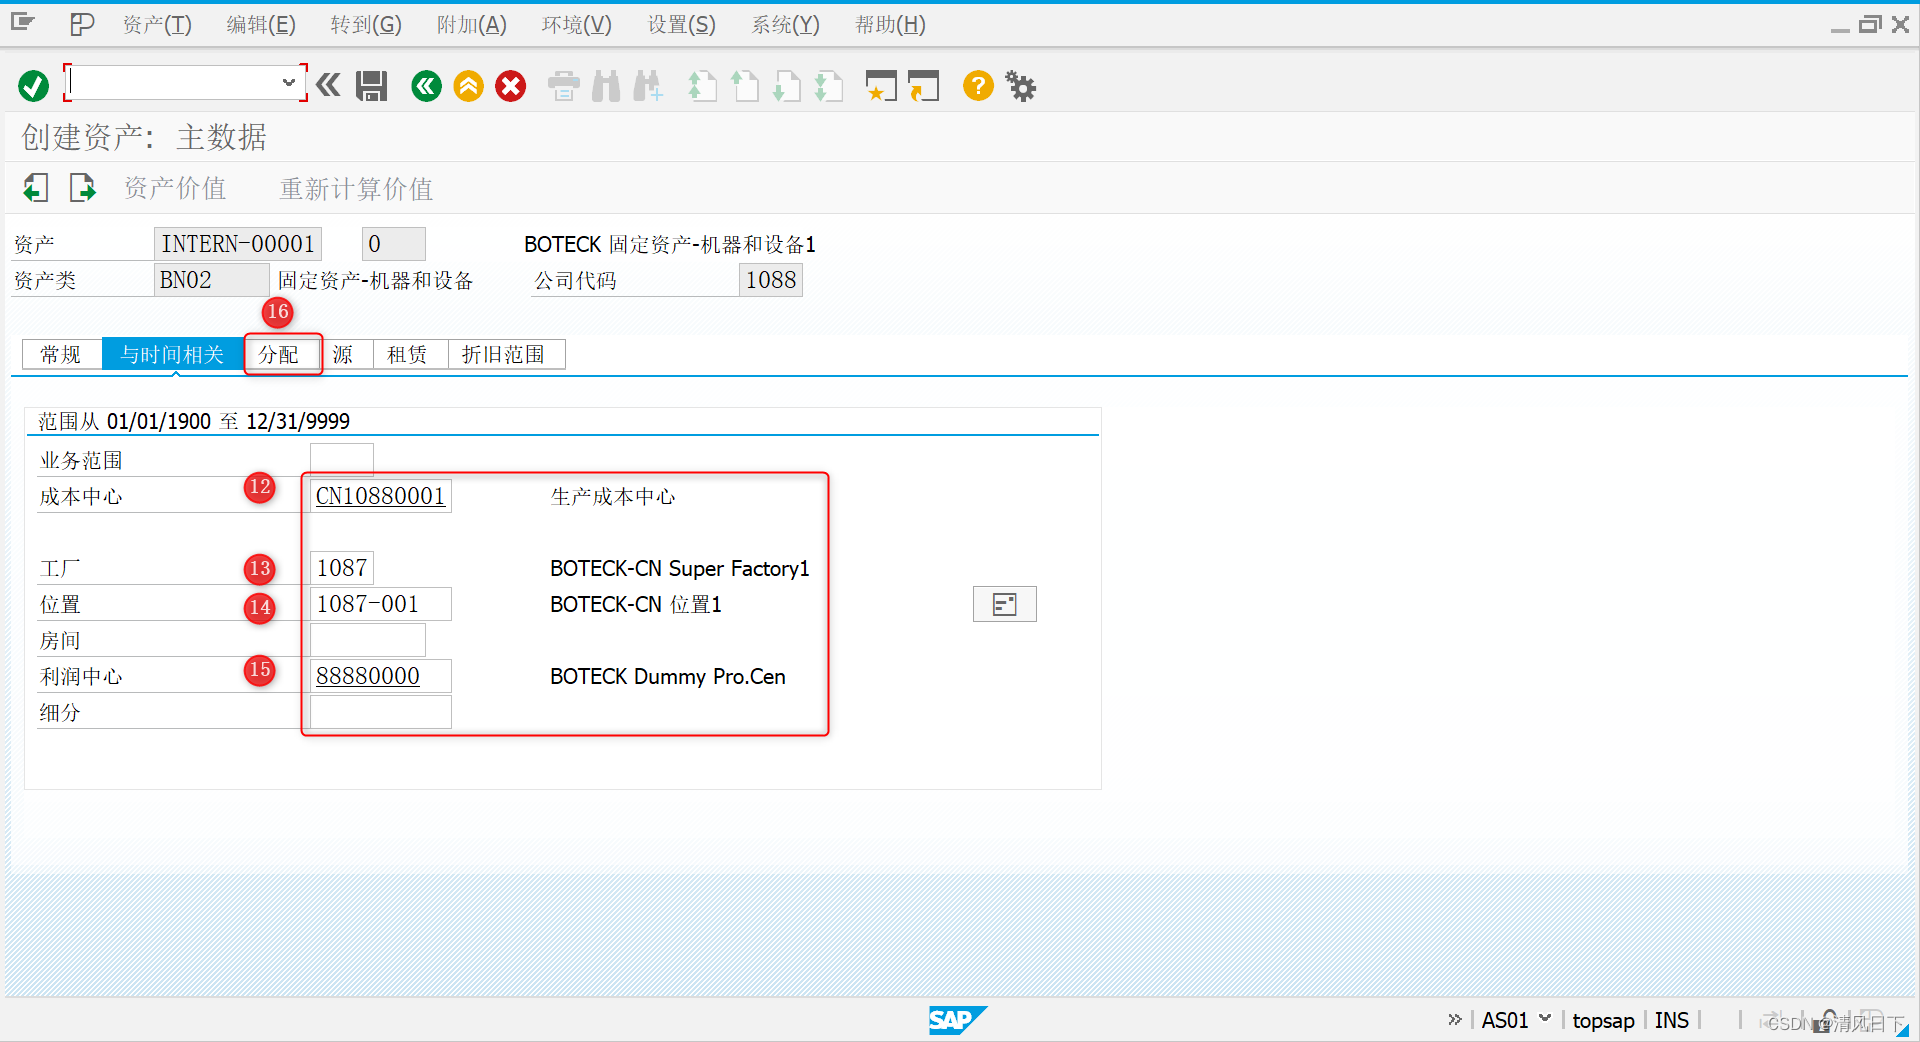Screen dimensions: 1920x1042
Task: Click the BOTECK-CN Super Factory1 text
Action: point(679,569)
